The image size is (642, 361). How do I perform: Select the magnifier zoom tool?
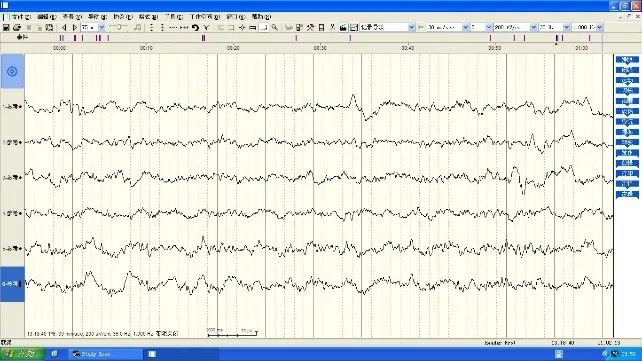(x=275, y=27)
